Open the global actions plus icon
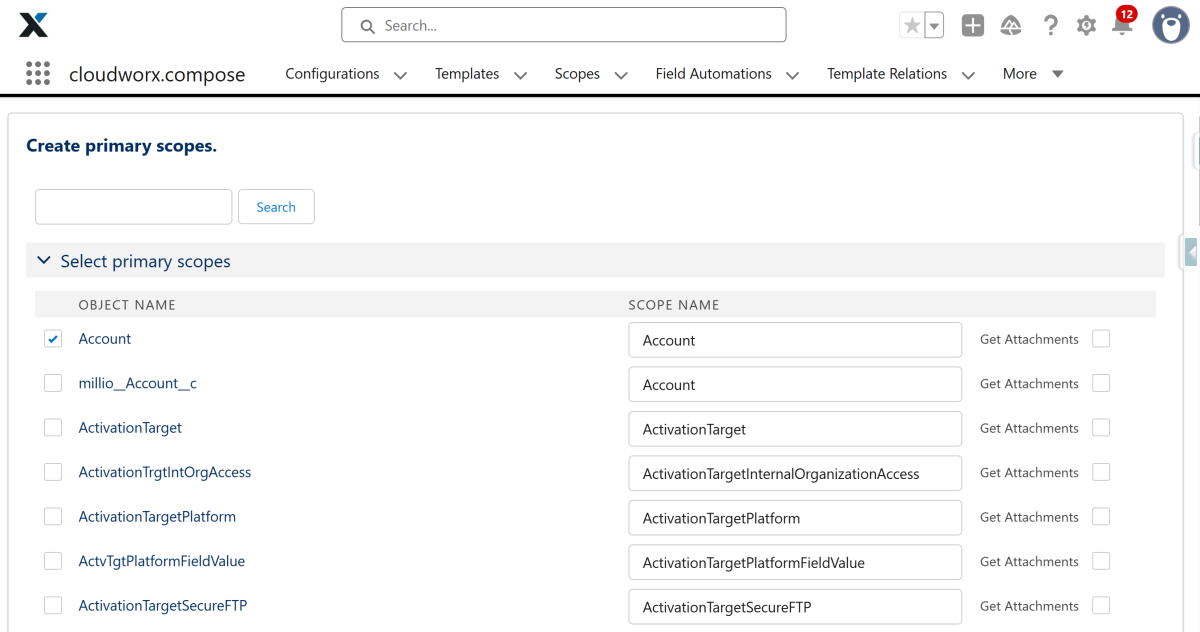Image resolution: width=1200 pixels, height=632 pixels. point(973,26)
